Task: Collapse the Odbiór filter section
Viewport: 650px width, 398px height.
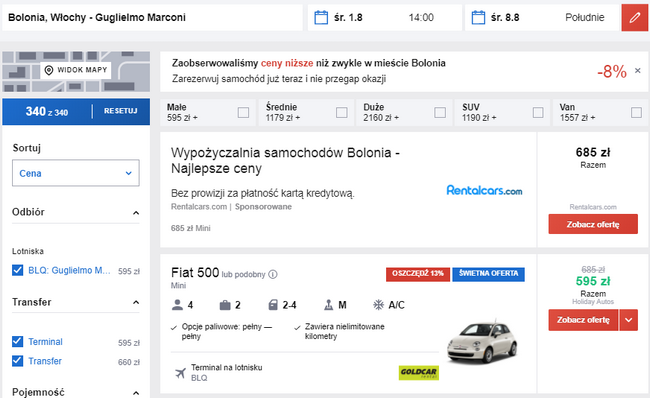Action: pyautogui.click(x=136, y=213)
